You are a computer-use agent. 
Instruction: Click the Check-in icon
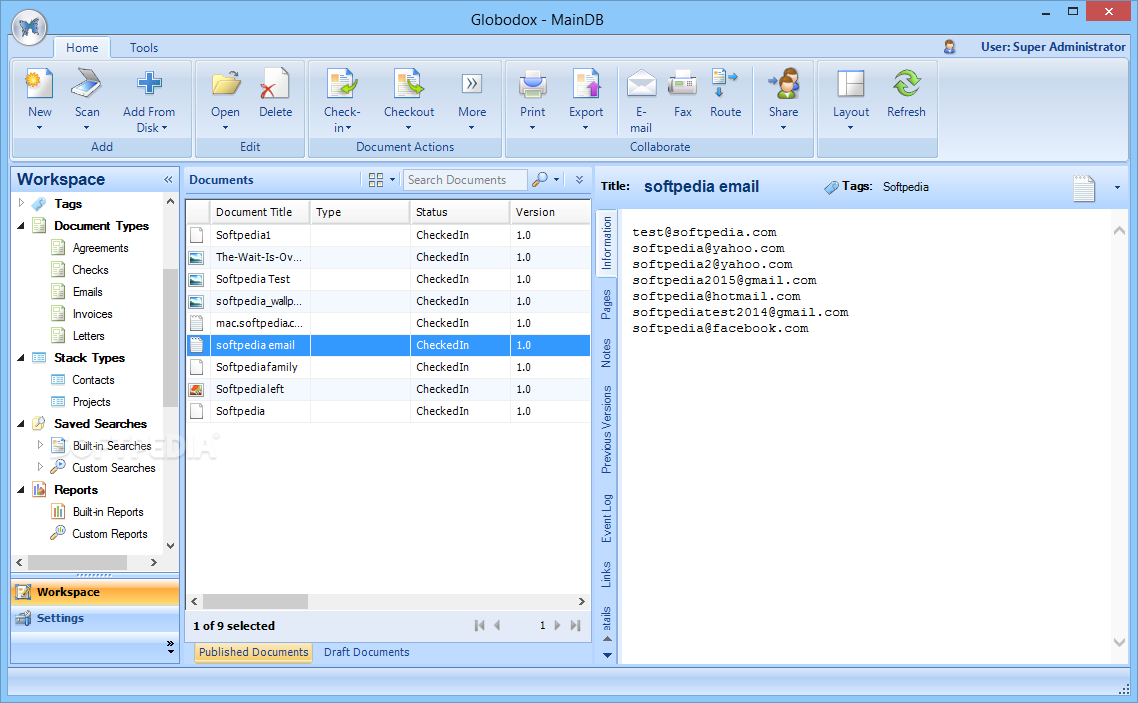341,84
